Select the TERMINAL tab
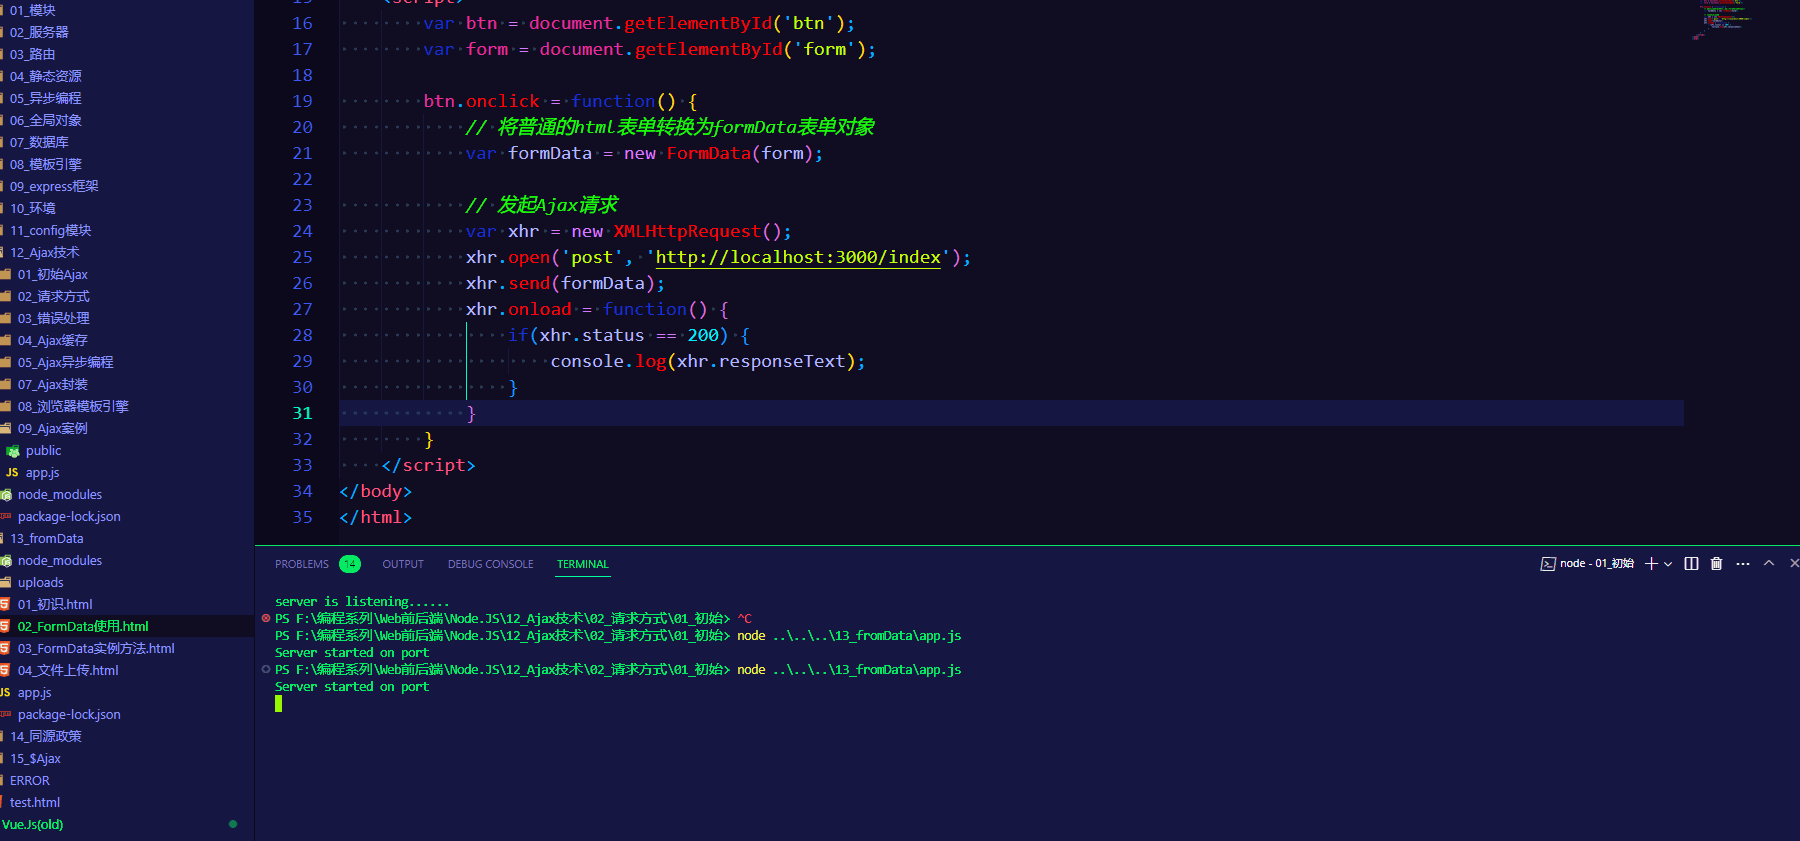1800x841 pixels. tap(582, 564)
